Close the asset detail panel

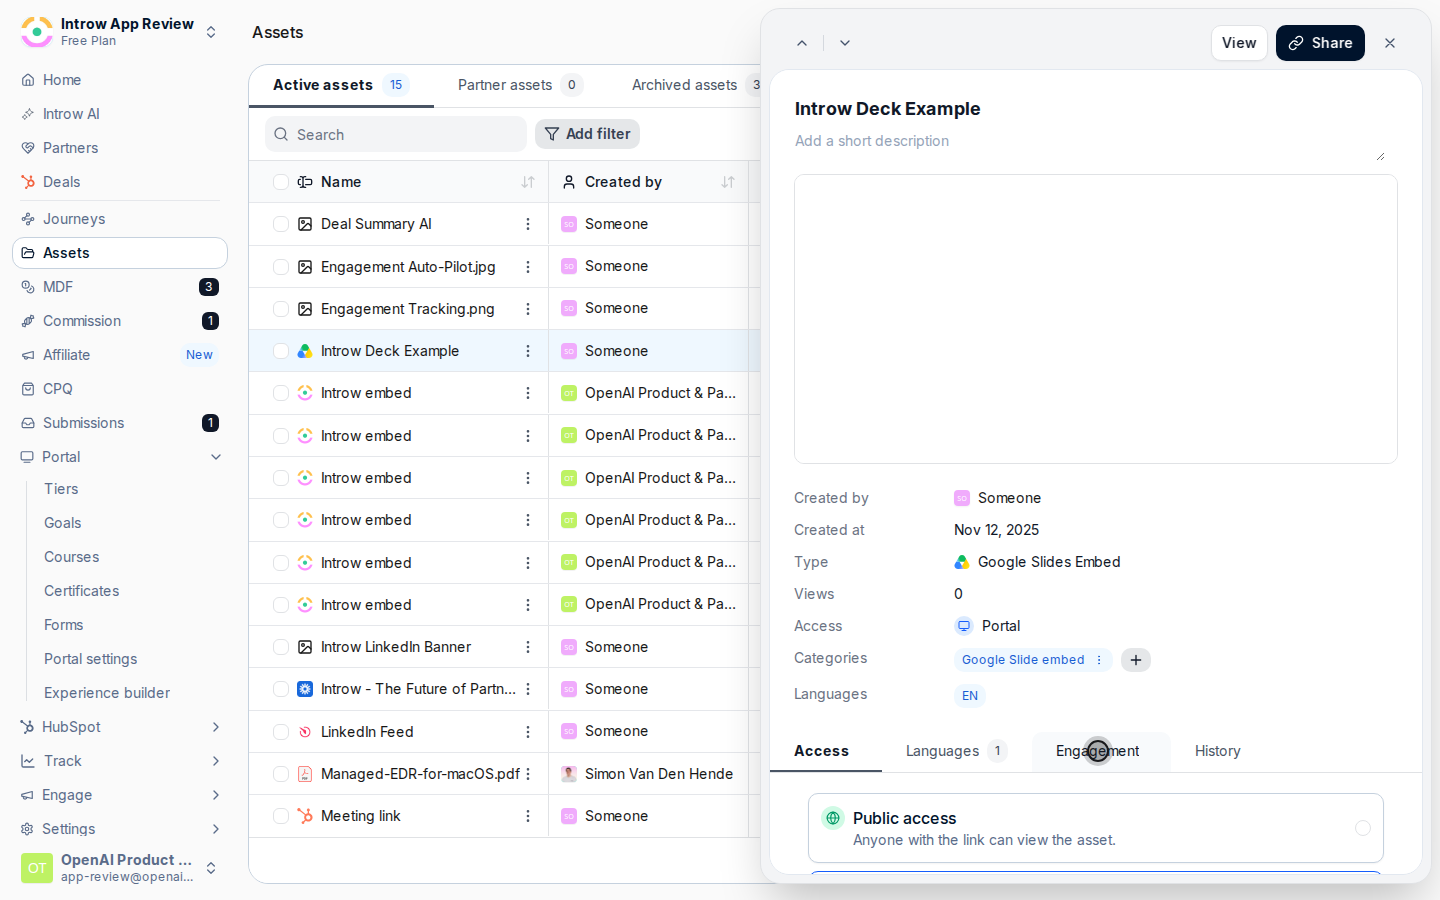[1390, 43]
